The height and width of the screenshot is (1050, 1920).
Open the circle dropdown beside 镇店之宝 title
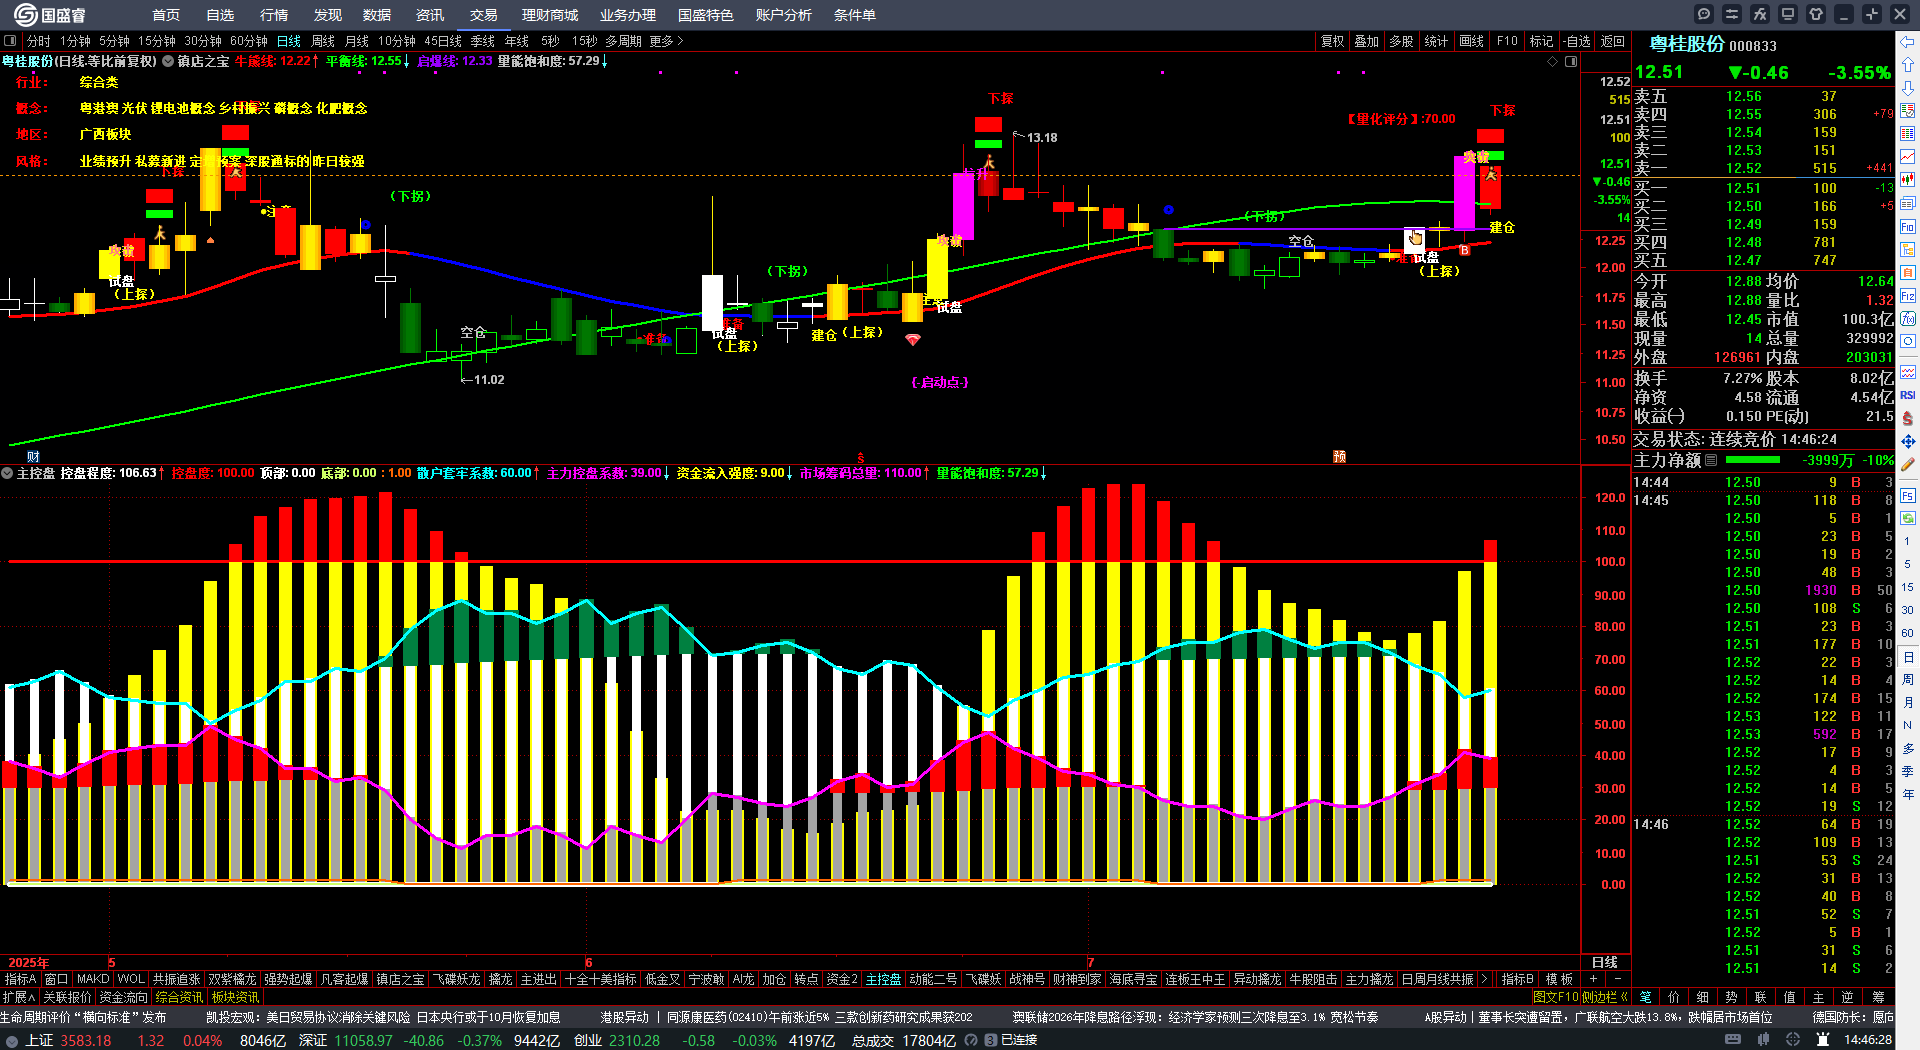click(168, 61)
